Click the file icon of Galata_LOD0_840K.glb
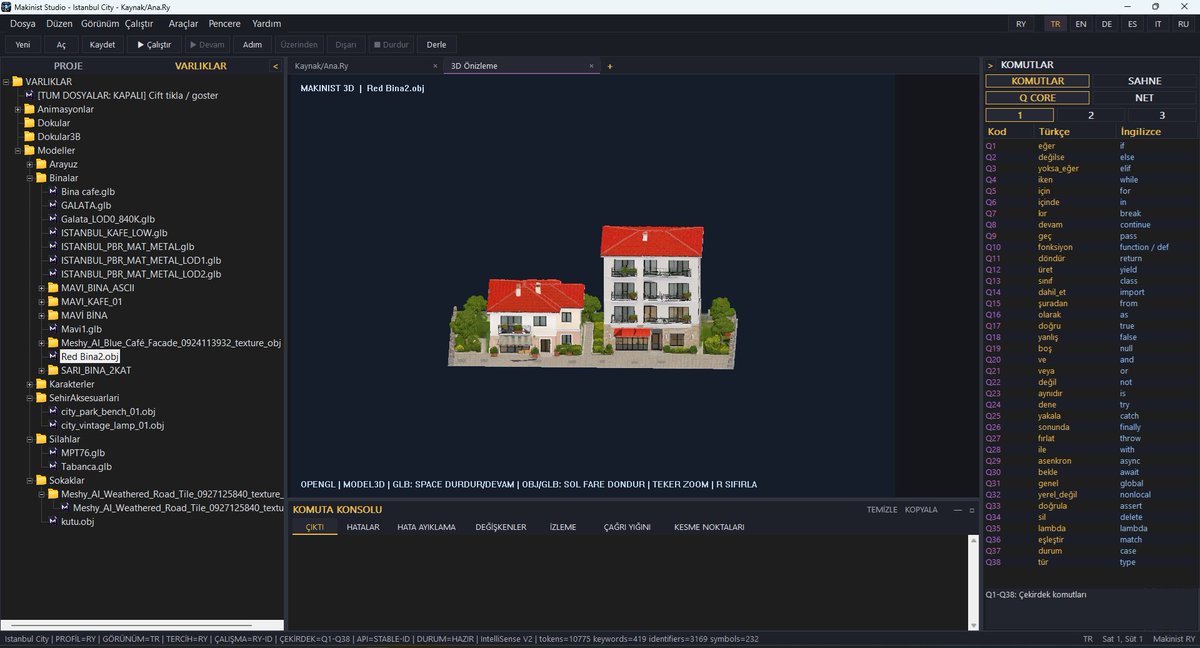1200x648 pixels. point(53,219)
